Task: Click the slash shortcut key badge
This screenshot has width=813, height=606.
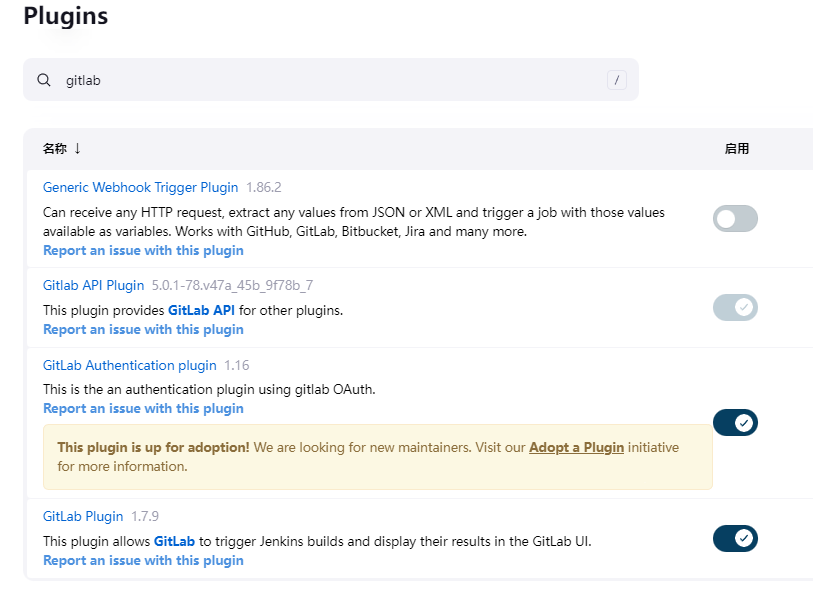Action: (x=617, y=80)
